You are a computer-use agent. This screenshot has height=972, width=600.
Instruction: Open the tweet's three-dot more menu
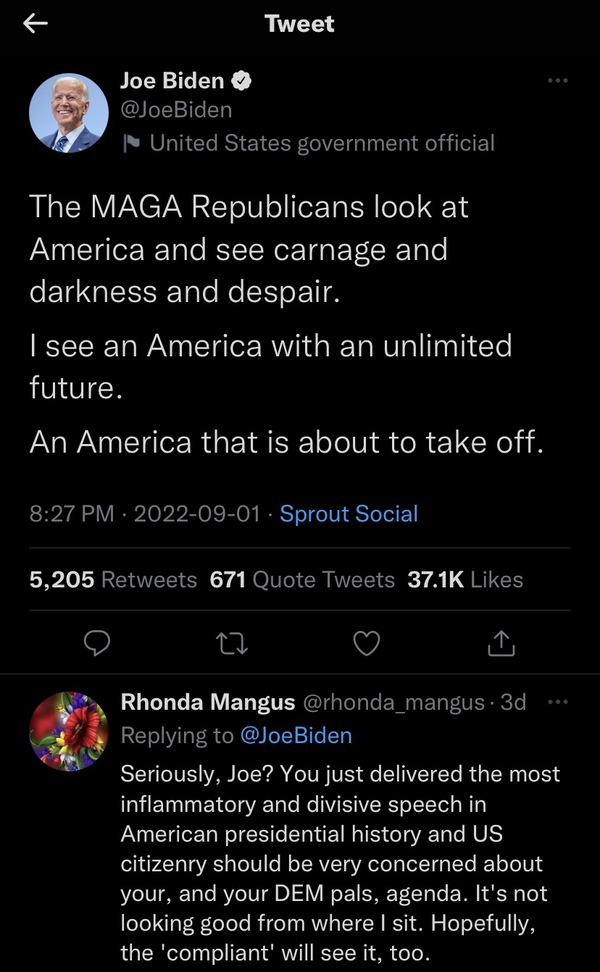557,81
